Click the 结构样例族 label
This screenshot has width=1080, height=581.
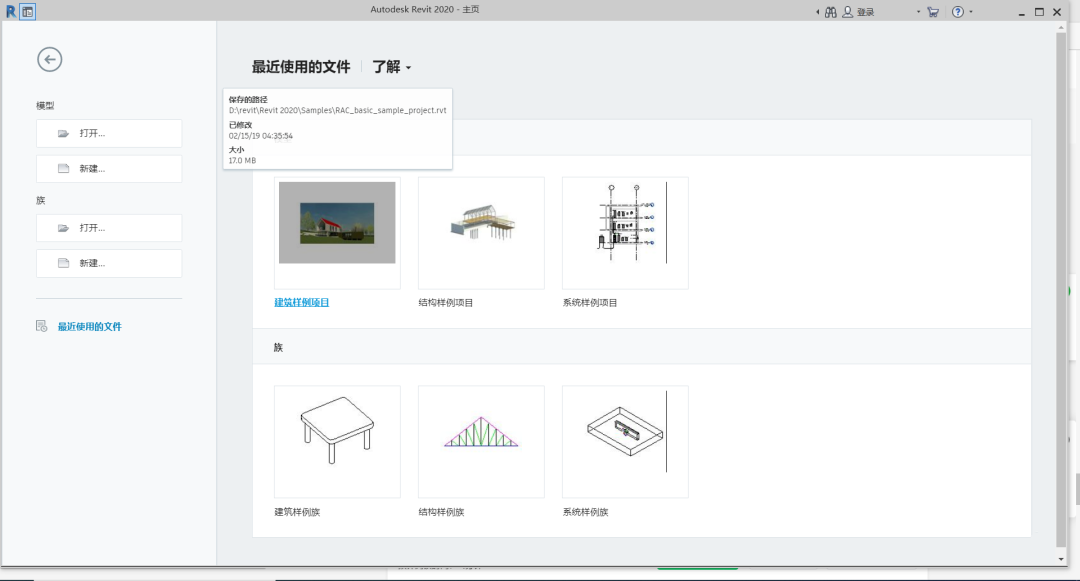point(441,511)
